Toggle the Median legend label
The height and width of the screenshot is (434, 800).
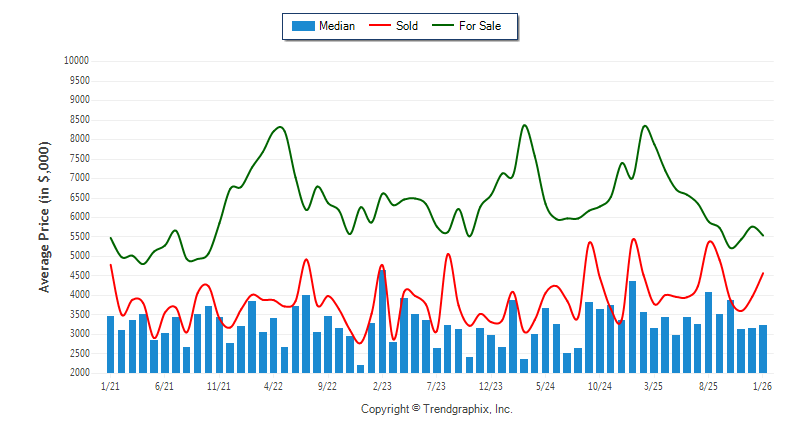tap(338, 26)
